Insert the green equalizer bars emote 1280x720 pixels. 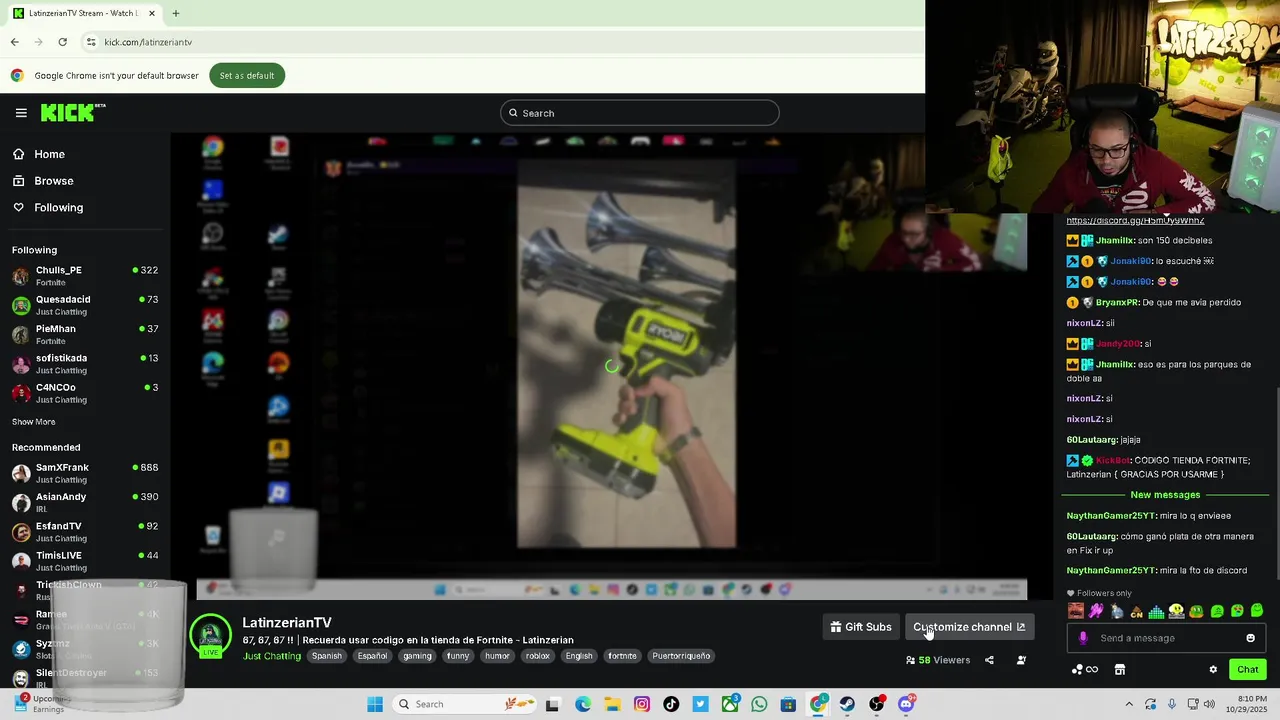(1156, 611)
